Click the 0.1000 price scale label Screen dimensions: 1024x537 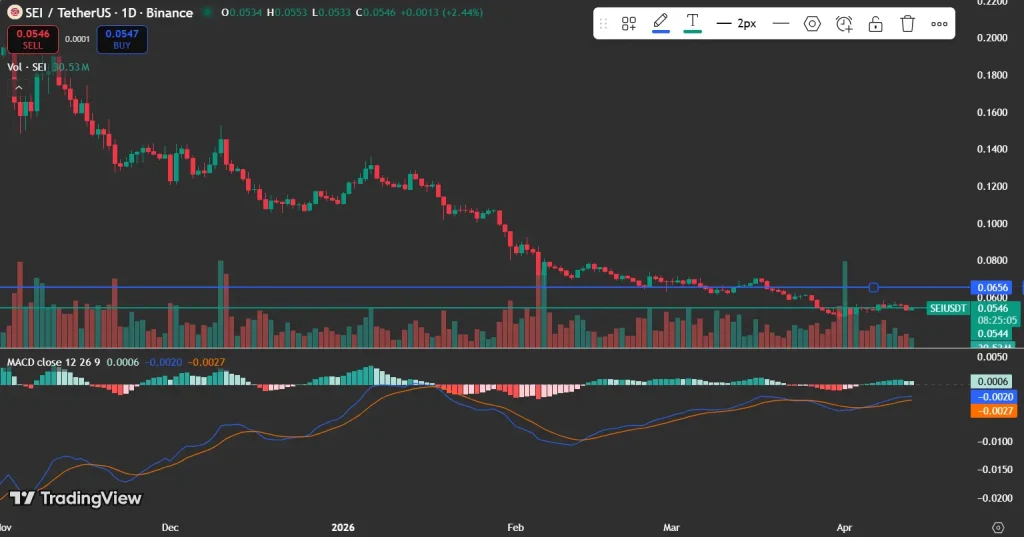click(x=992, y=223)
